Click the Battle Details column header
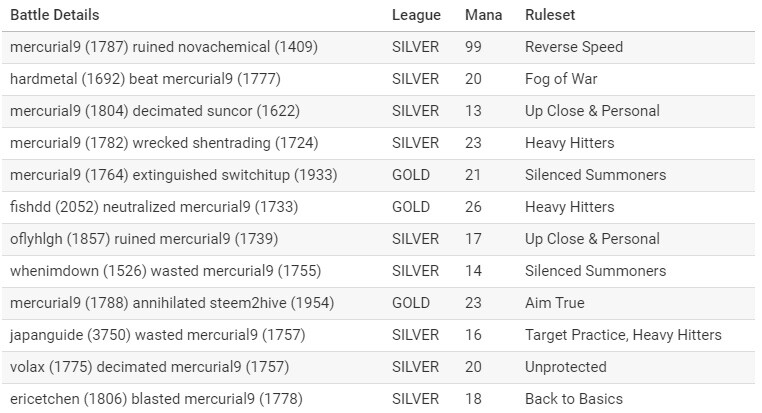762x413 pixels. click(x=54, y=15)
